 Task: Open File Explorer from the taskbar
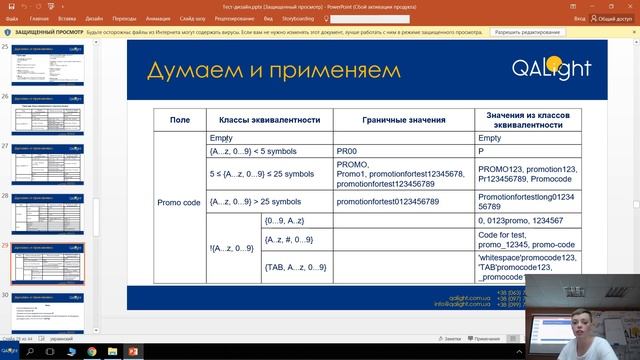pos(113,351)
